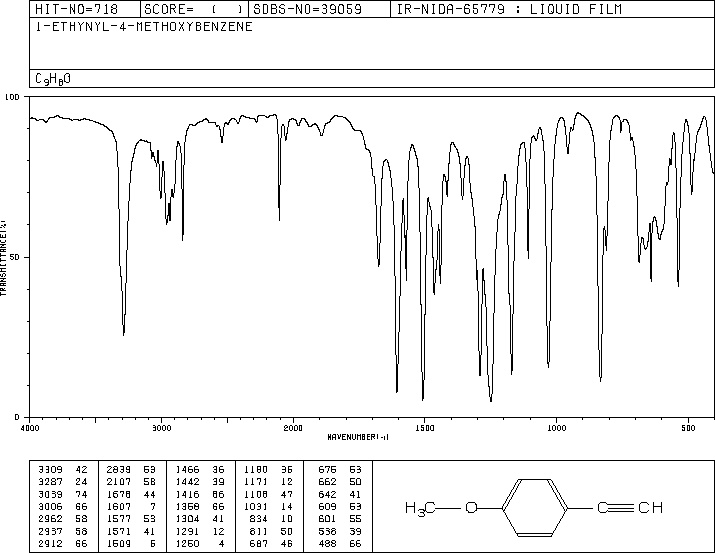Click the WAVENUMBER axis title

[358, 437]
